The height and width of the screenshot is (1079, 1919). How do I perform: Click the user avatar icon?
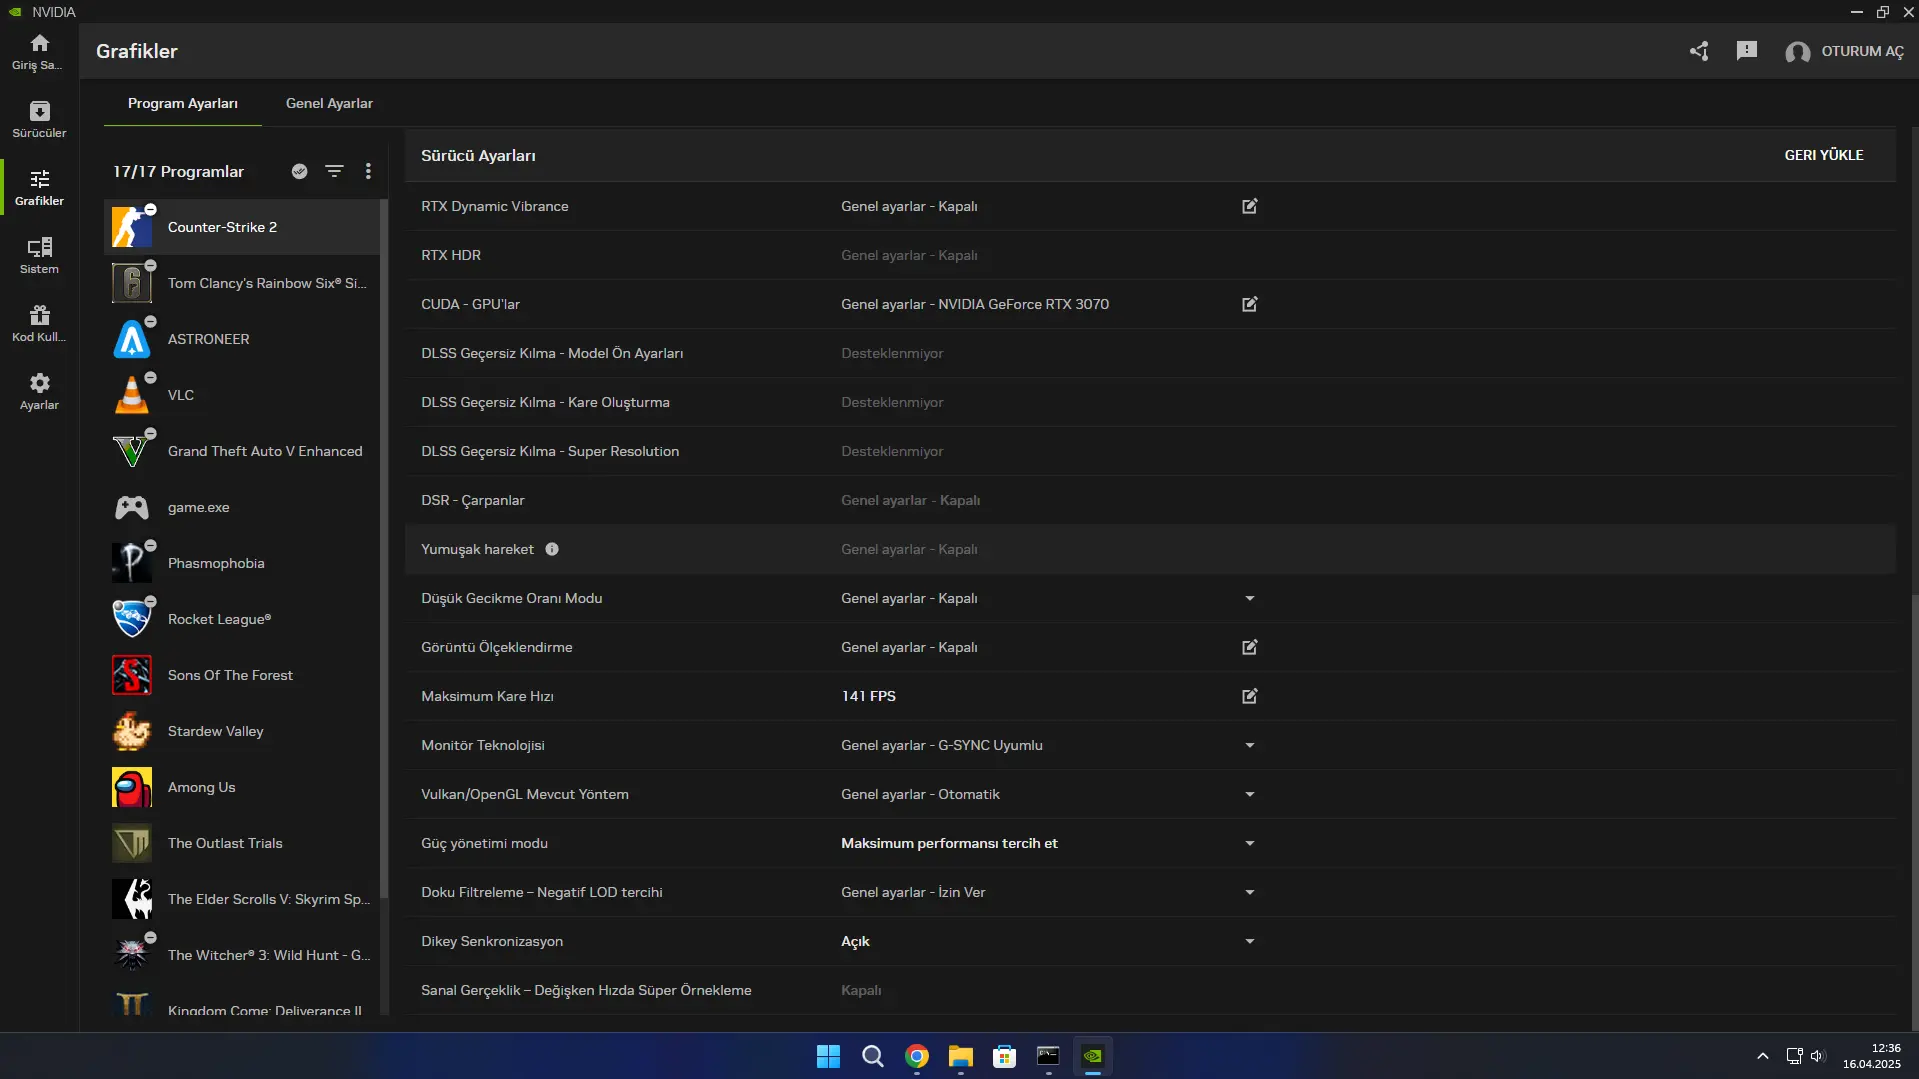1797,52
